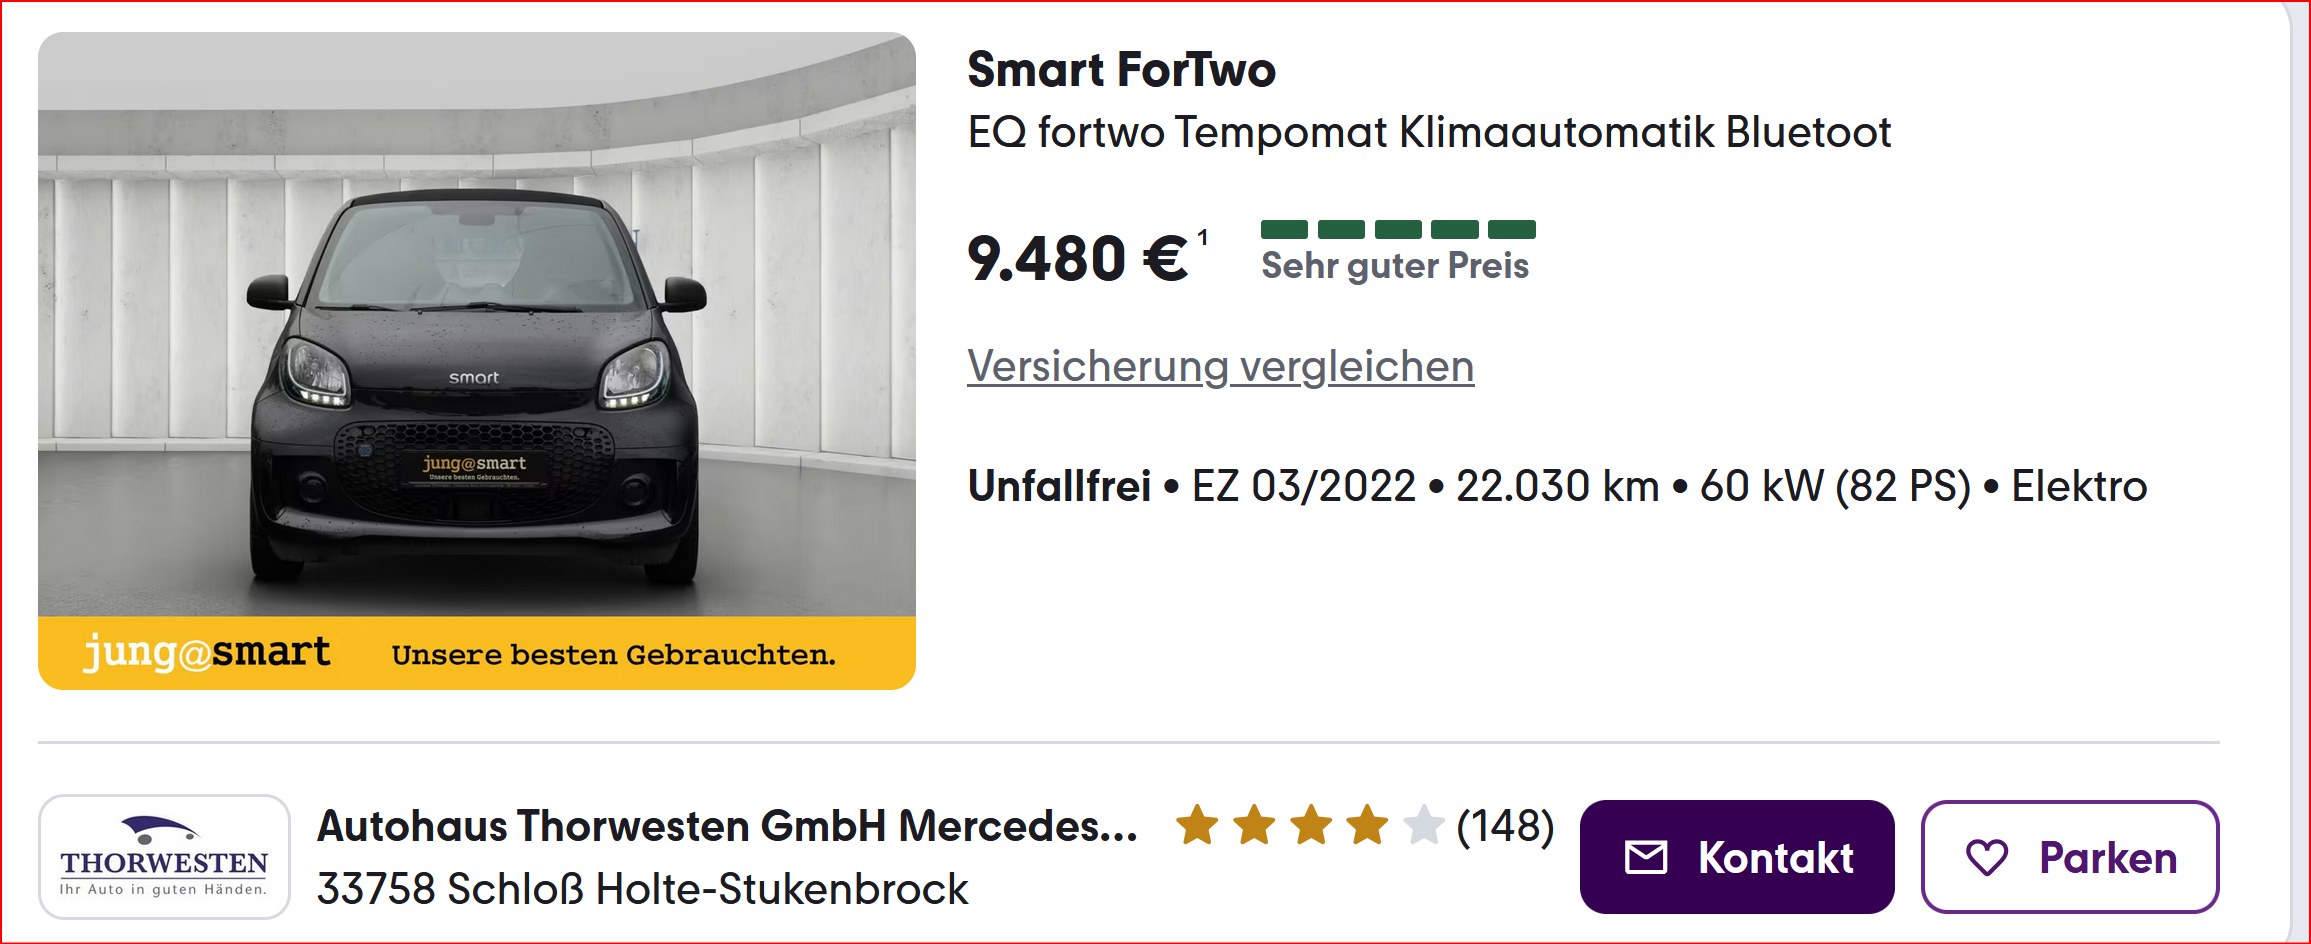
Task: Click the empty fifth rating star
Action: [1423, 827]
